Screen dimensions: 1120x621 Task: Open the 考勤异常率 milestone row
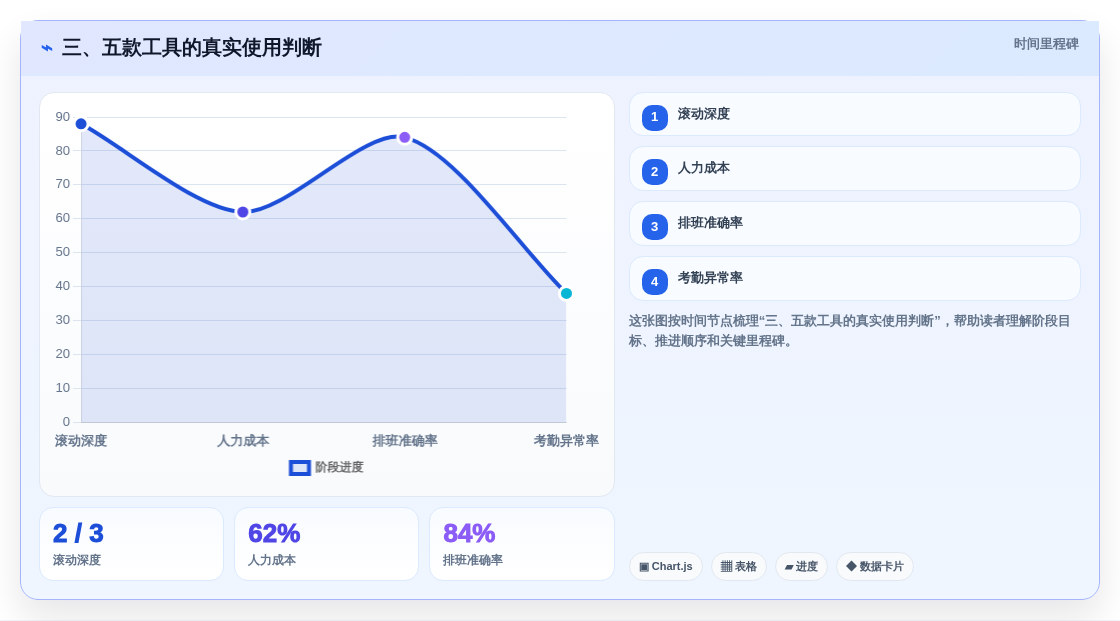click(854, 279)
